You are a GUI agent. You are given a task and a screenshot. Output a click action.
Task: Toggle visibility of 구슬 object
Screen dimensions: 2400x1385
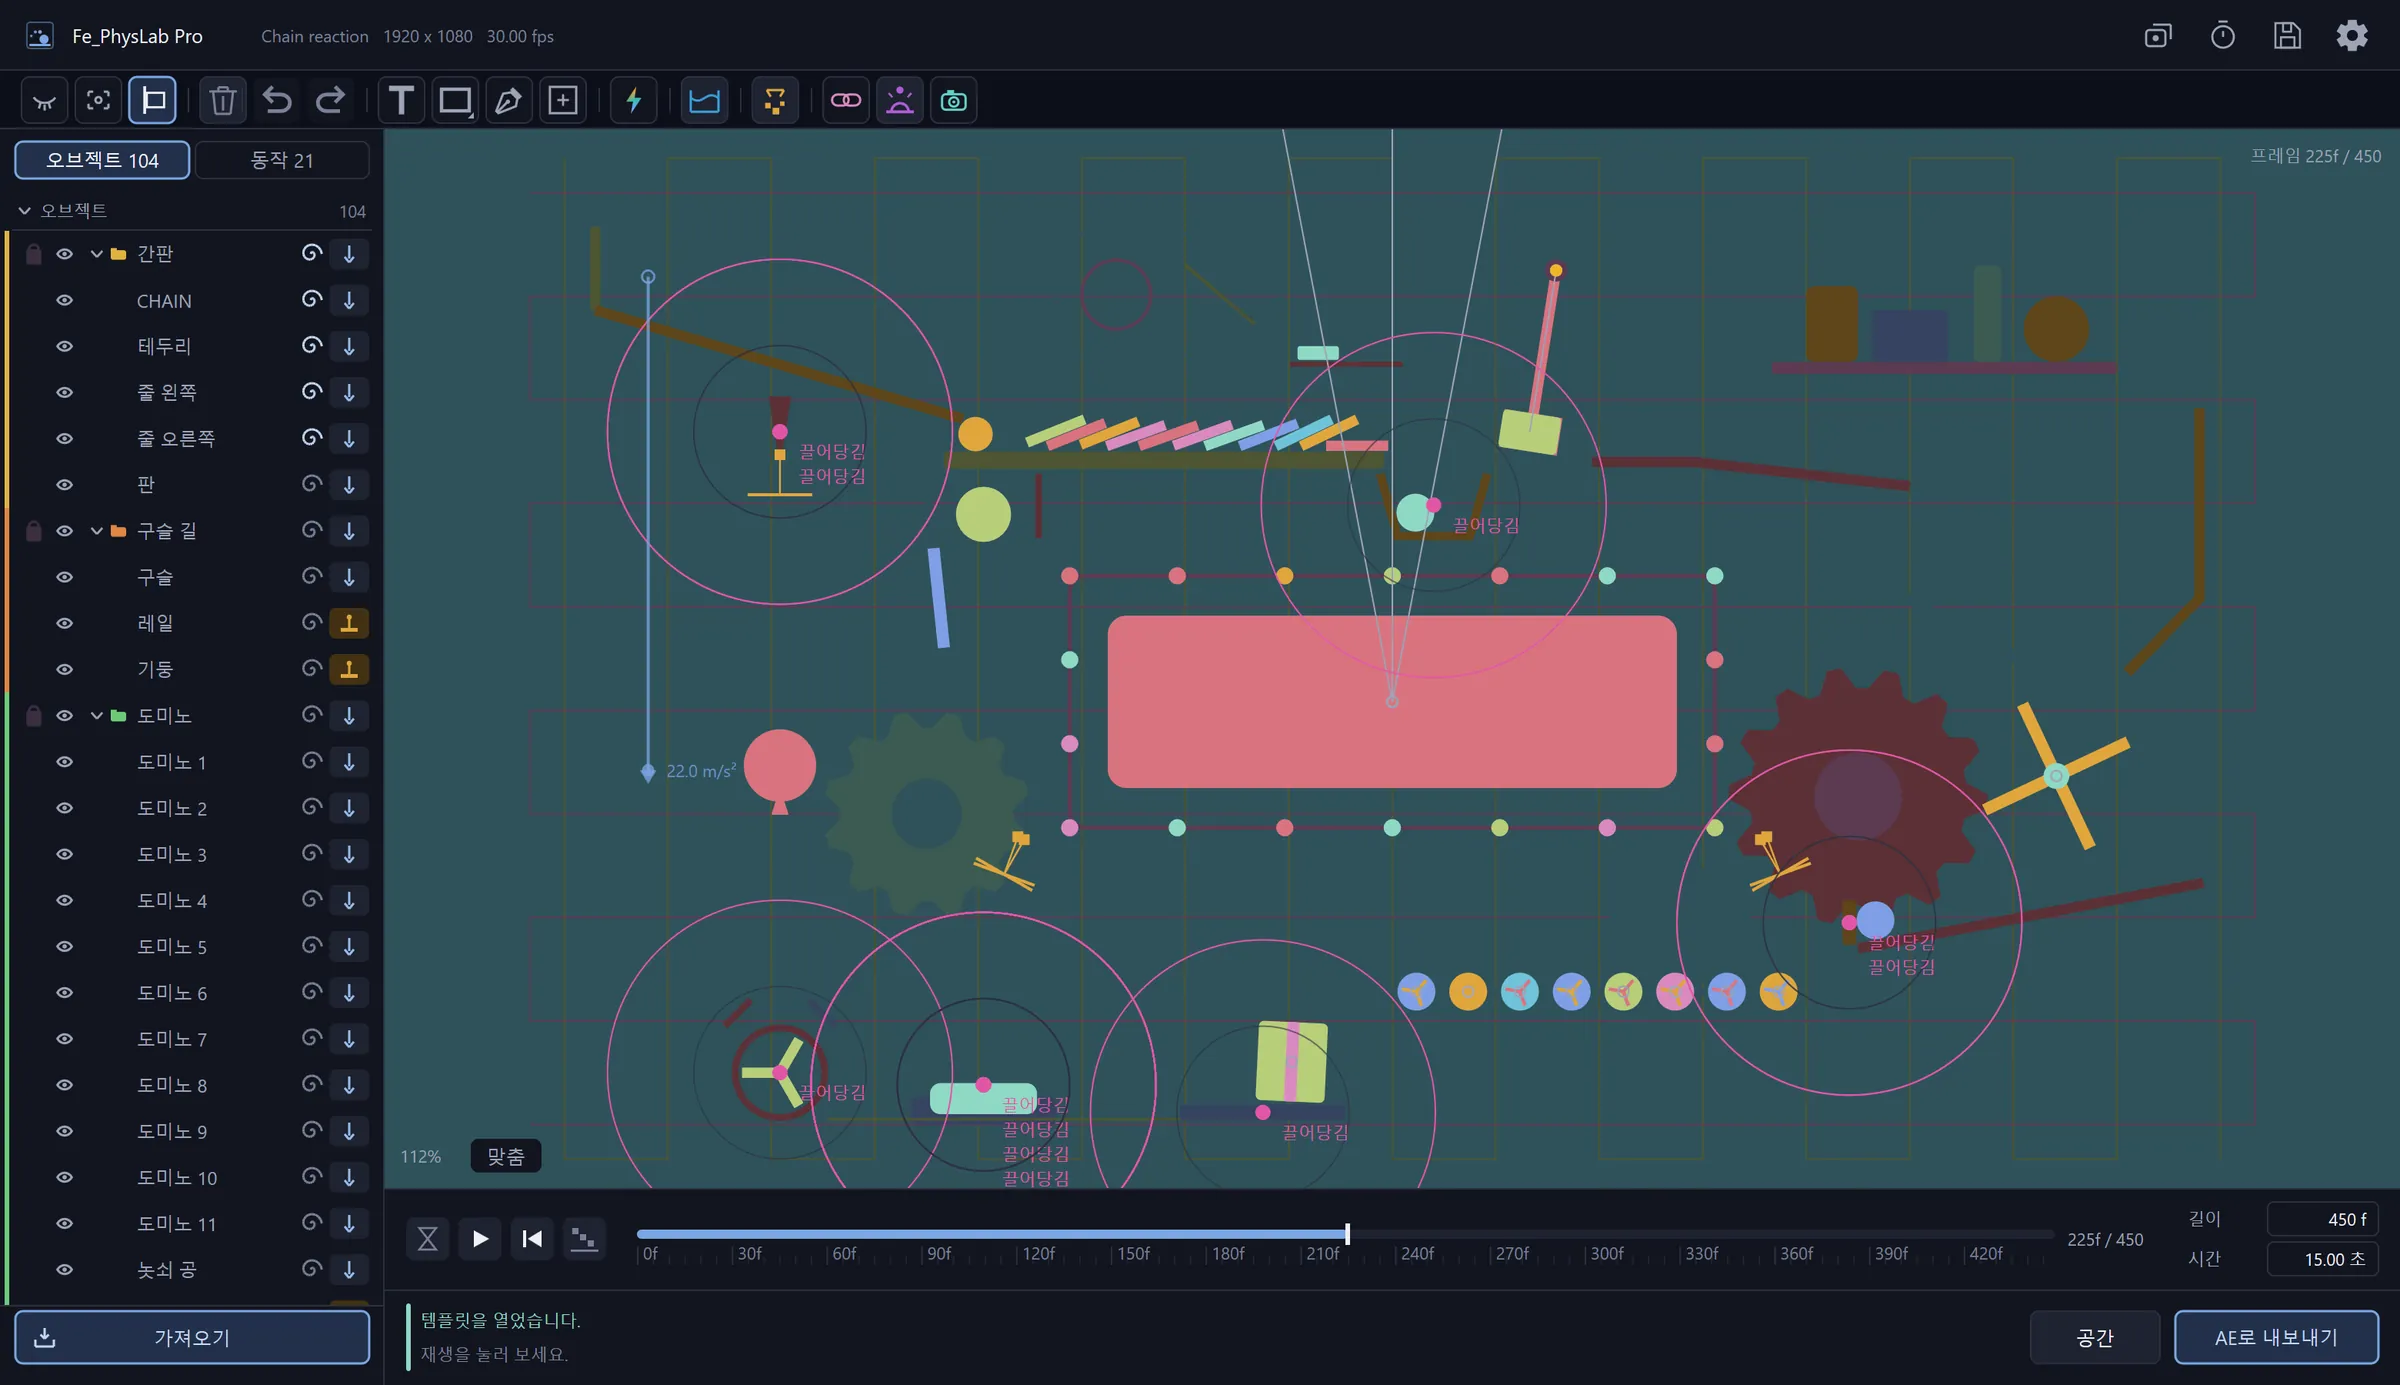pos(64,577)
